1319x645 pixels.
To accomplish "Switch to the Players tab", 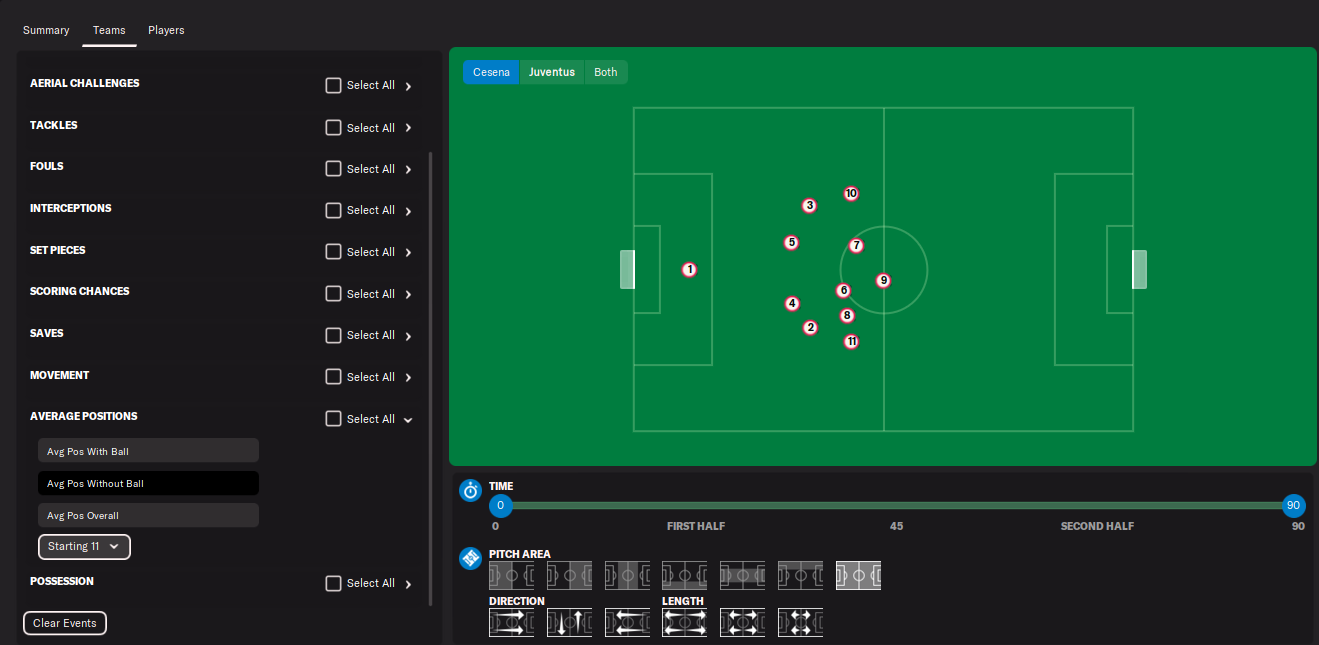I will pos(166,30).
